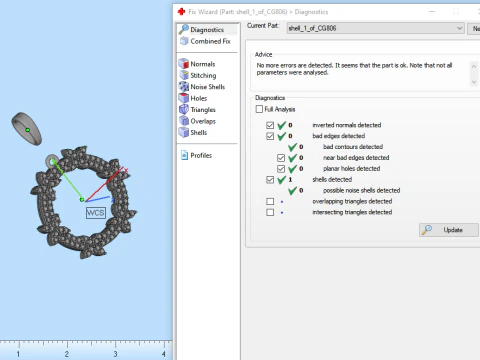Select the Holes icon in sidebar
This screenshot has width=480, height=360.
tap(184, 98)
